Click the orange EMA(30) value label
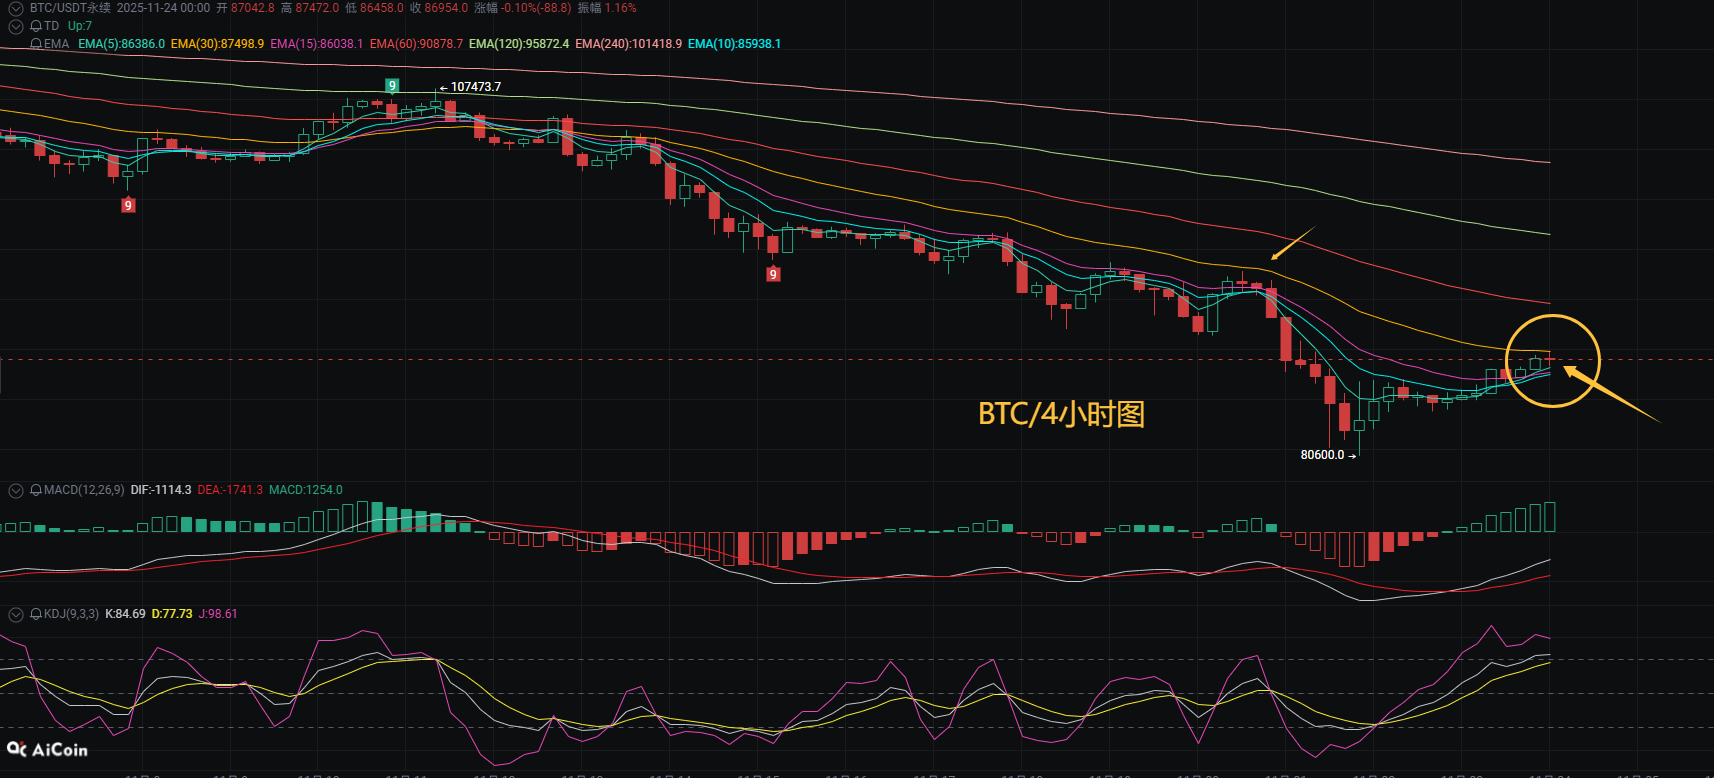 pyautogui.click(x=217, y=44)
